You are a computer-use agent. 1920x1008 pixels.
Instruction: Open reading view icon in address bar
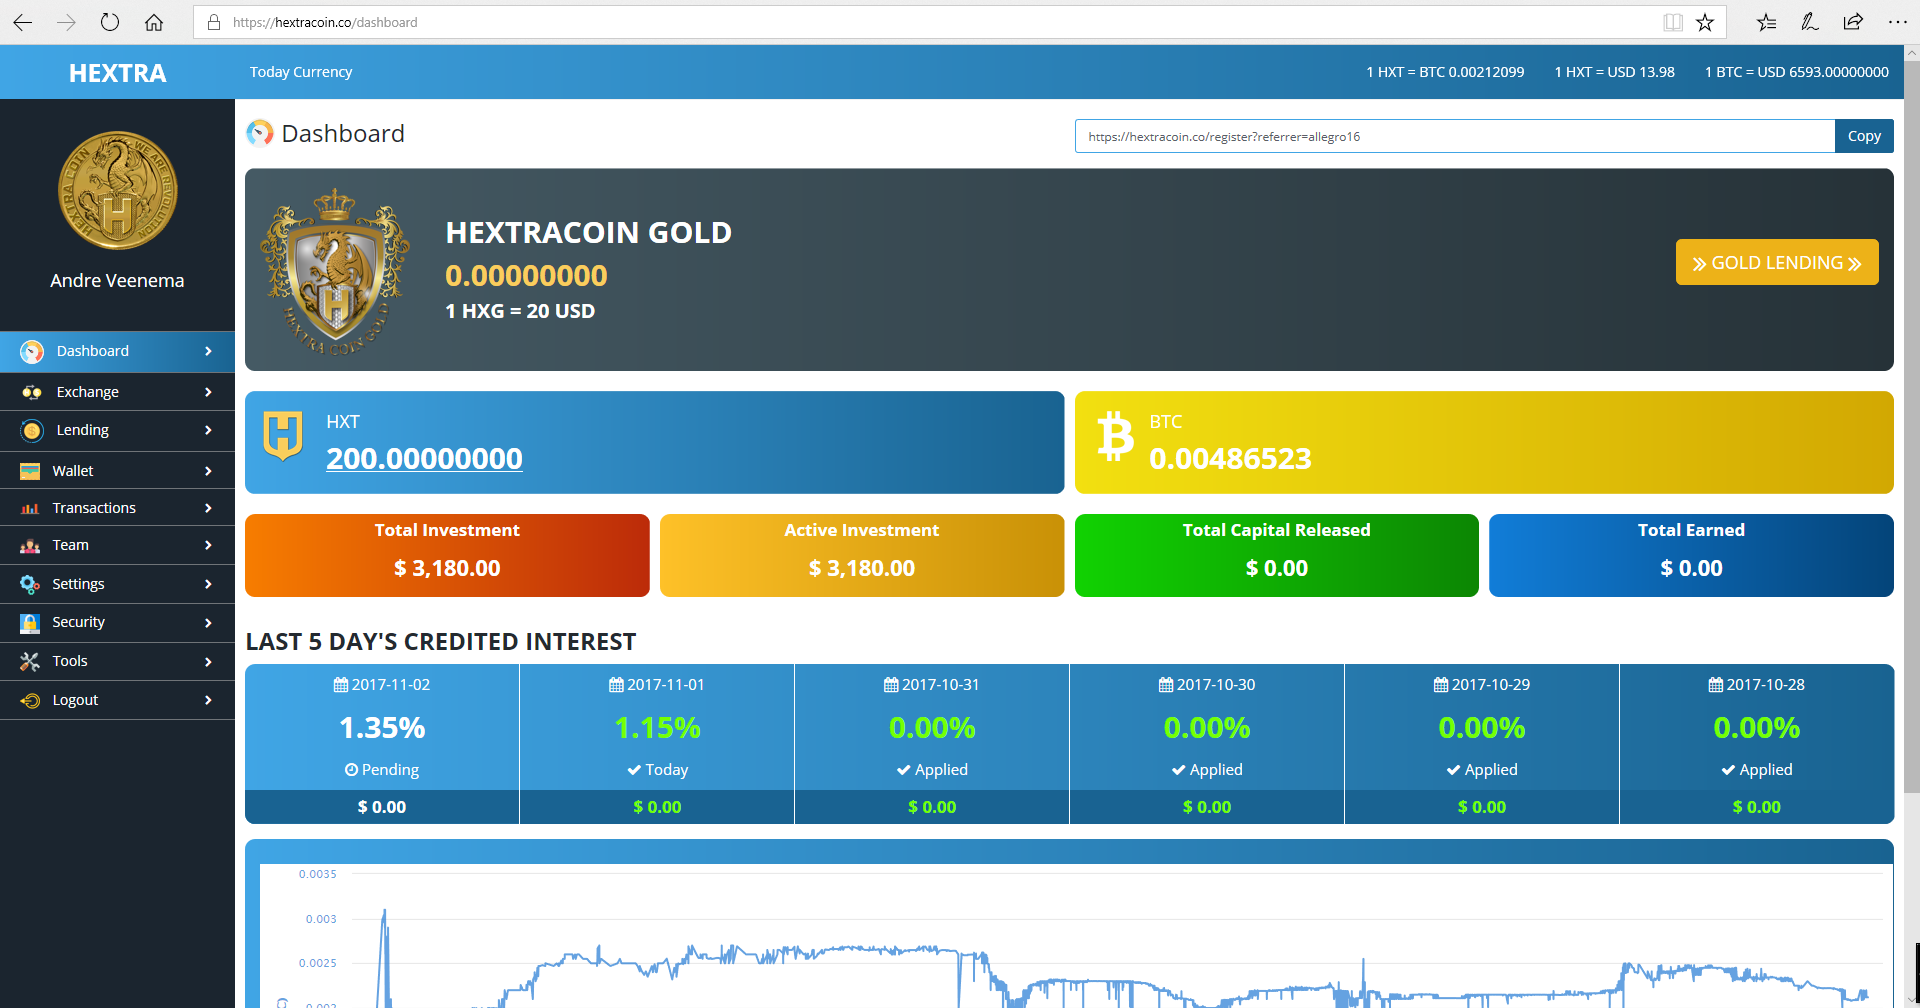1673,22
